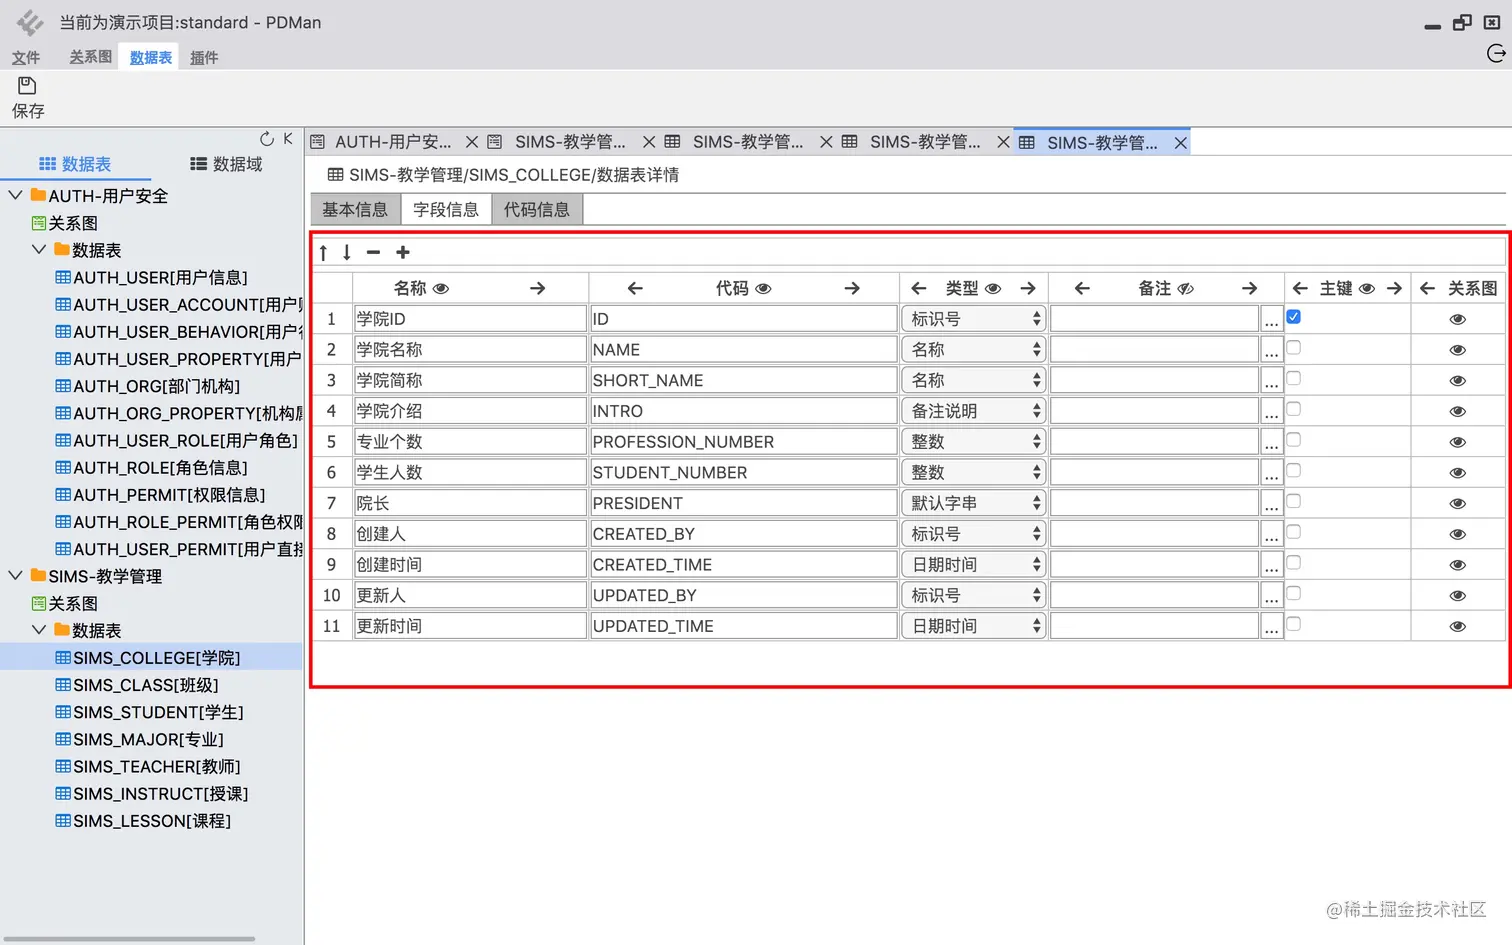Click the refresh icon in the sidebar header
The image size is (1512, 945).
(267, 139)
